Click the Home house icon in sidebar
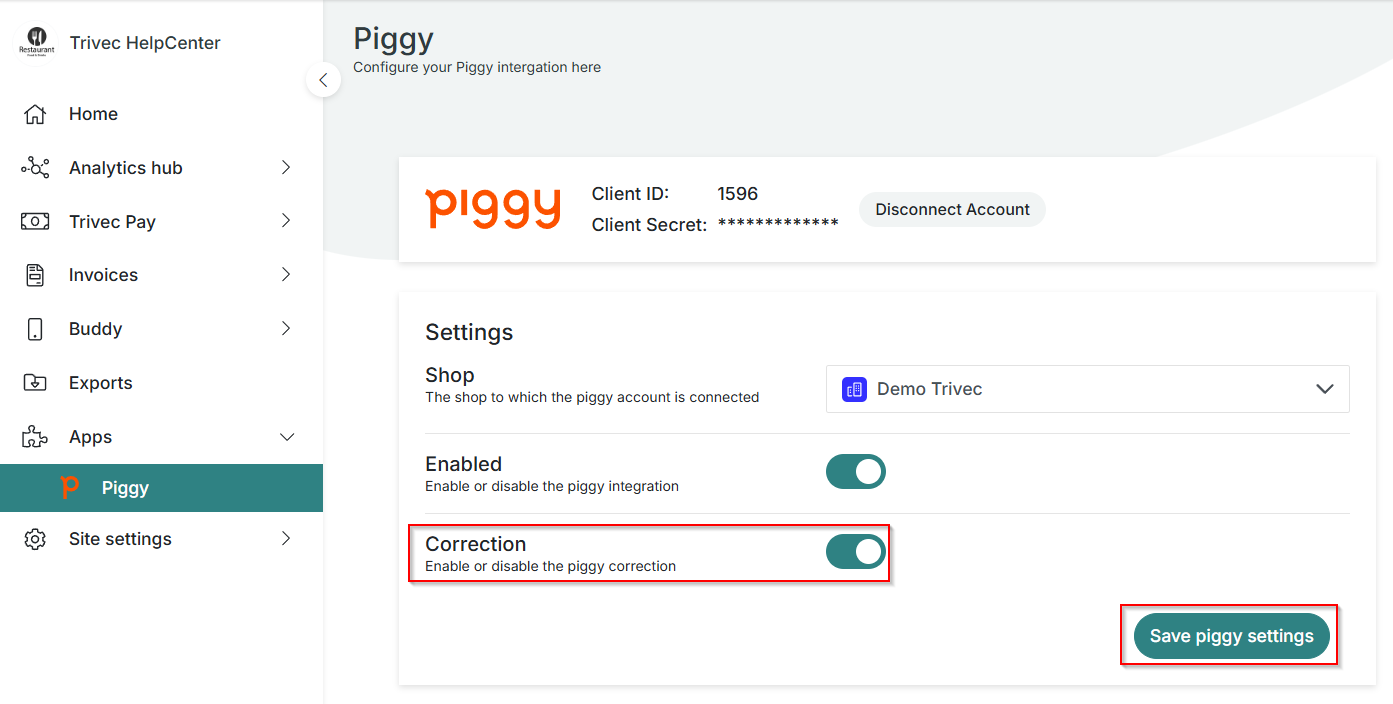The height and width of the screenshot is (704, 1393). tap(35, 114)
